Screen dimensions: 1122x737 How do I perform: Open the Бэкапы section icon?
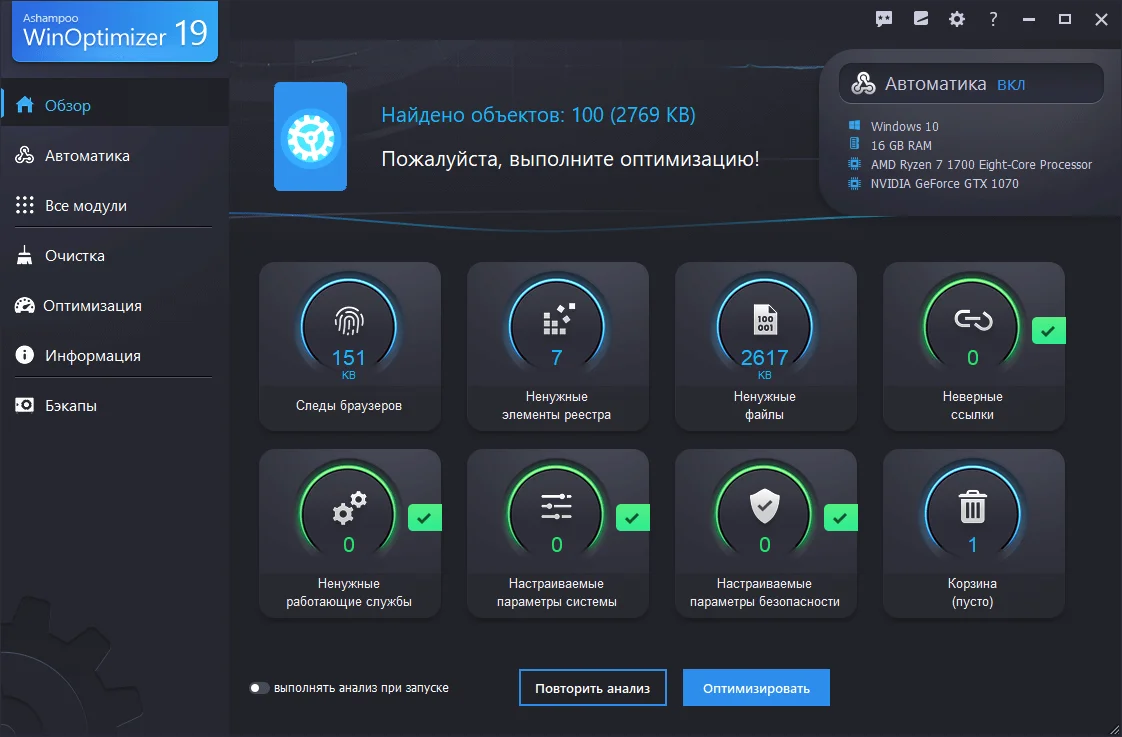24,405
